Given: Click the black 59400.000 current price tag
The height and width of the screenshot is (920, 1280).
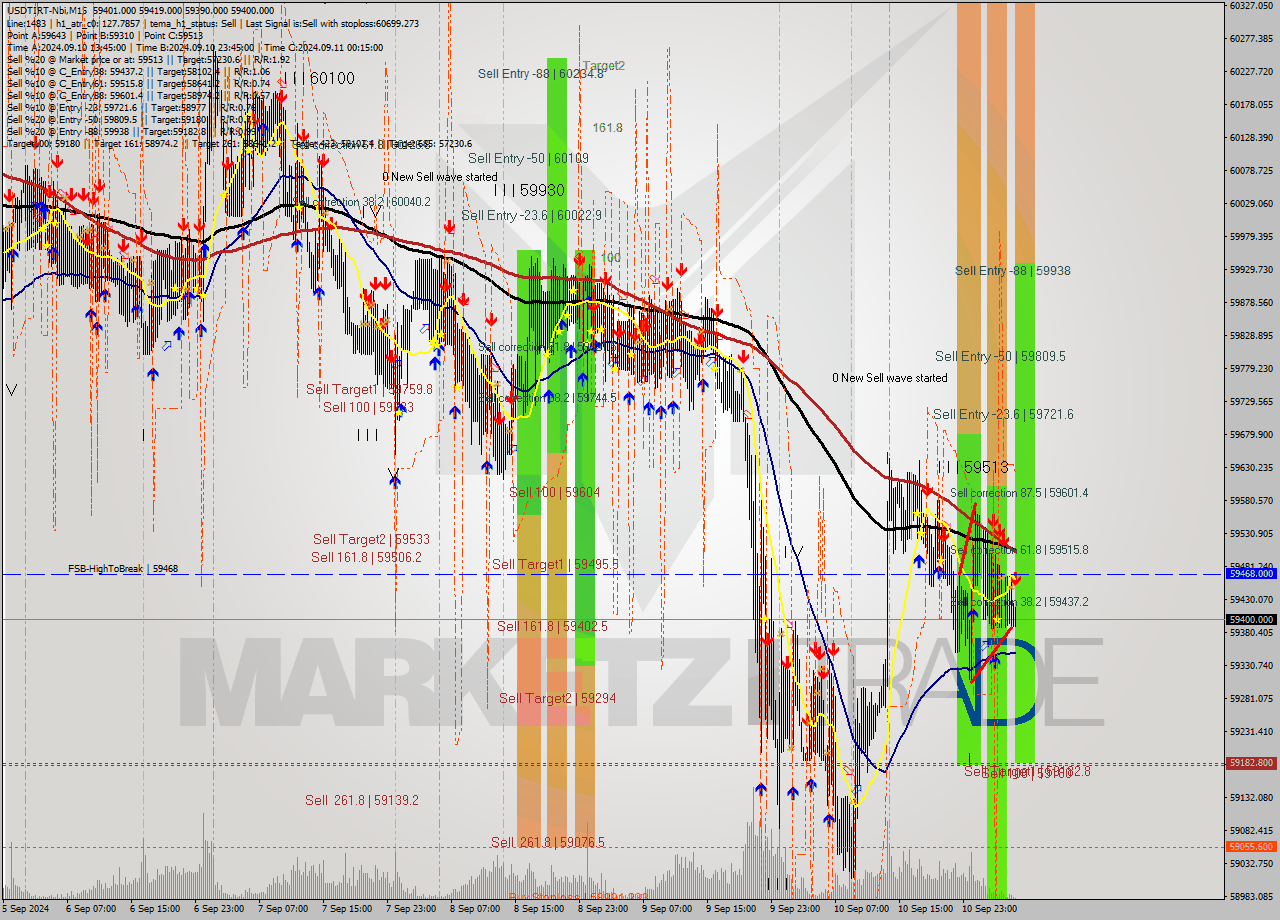Looking at the screenshot, I should point(1251,619).
